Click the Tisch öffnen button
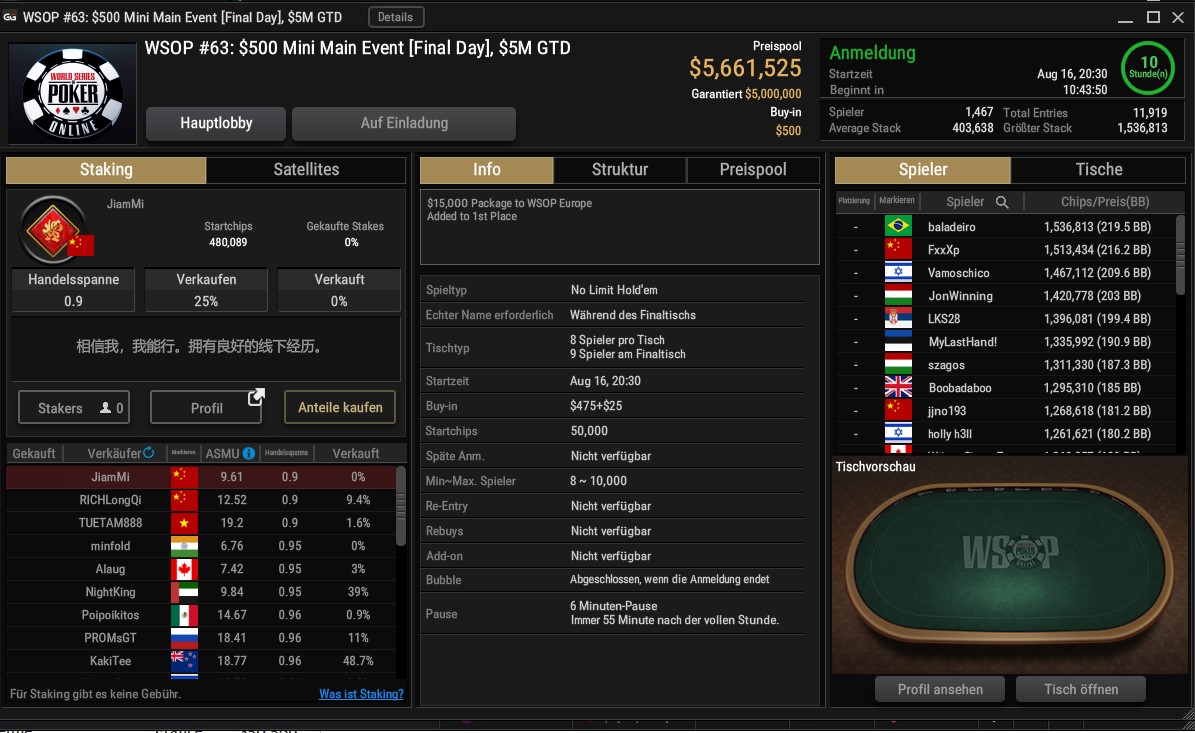This screenshot has height=733, width=1195. click(x=1081, y=690)
